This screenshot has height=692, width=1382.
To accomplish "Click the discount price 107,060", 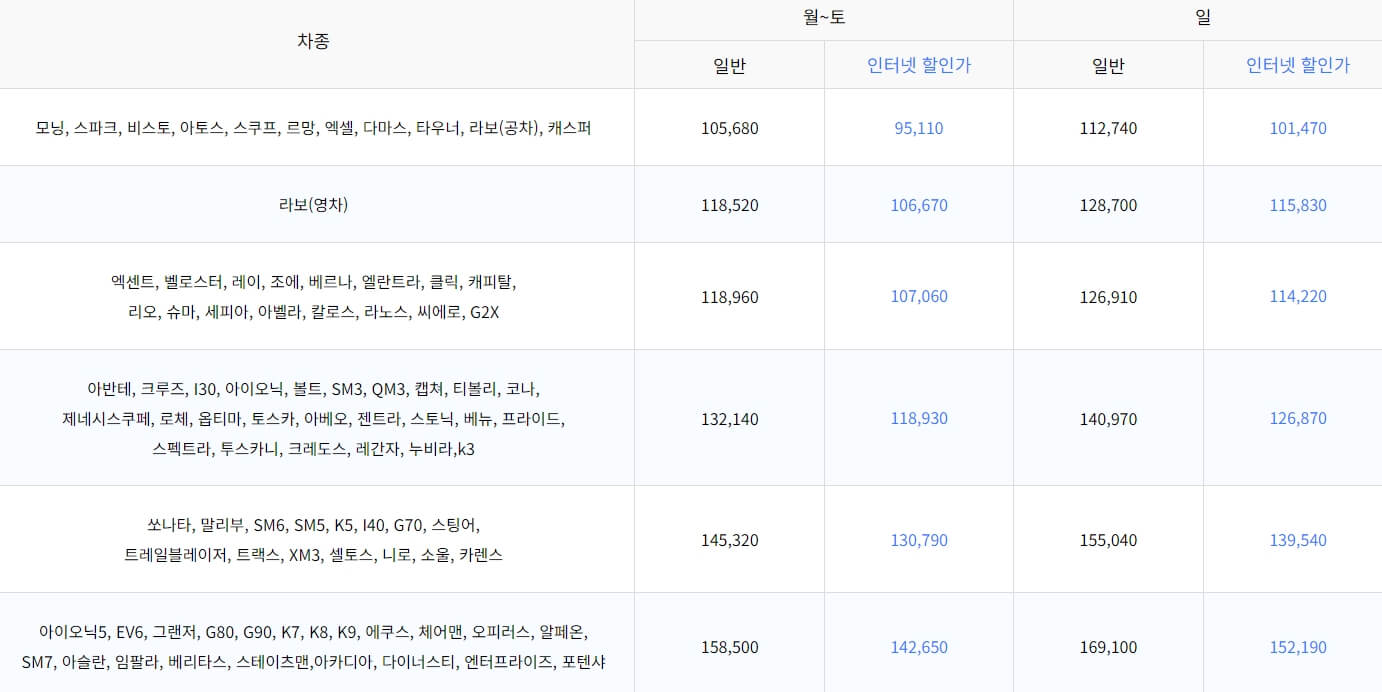I will [919, 297].
